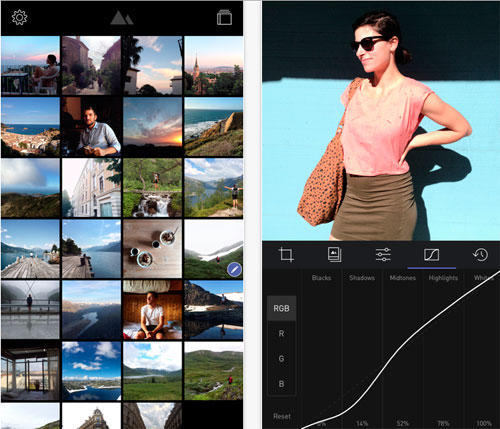Open thumbnail of mountain lake reflection with snow
The width and height of the screenshot is (500, 429).
pyautogui.click(x=214, y=310)
